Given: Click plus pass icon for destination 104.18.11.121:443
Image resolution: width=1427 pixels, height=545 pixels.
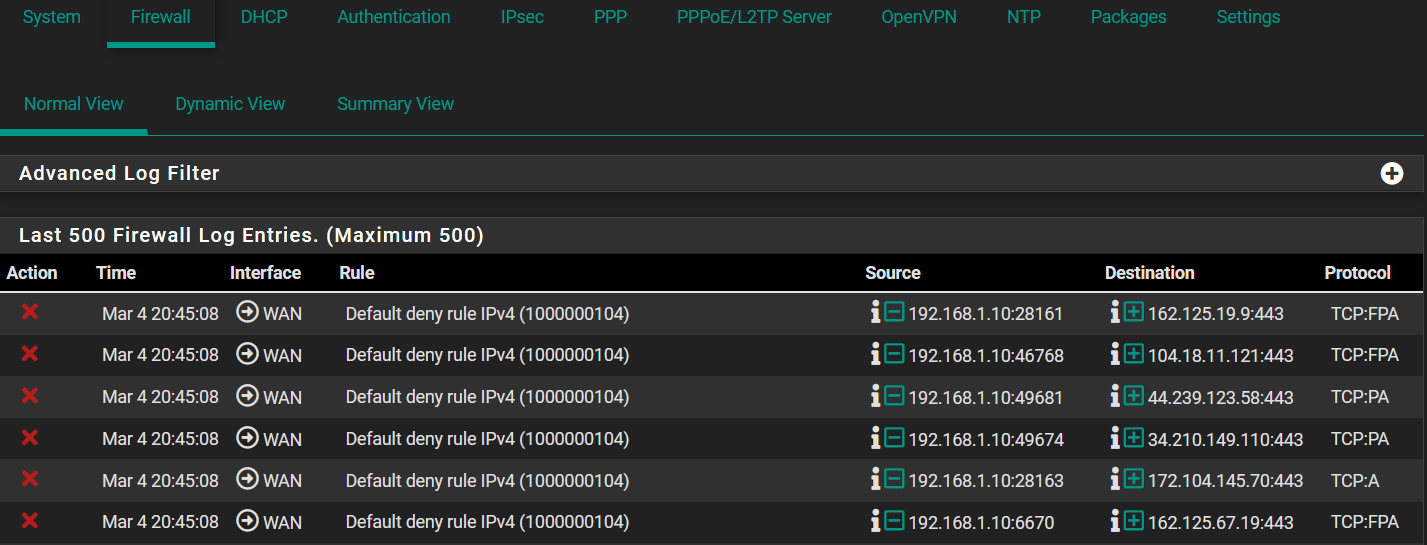Looking at the screenshot, I should (x=1133, y=354).
